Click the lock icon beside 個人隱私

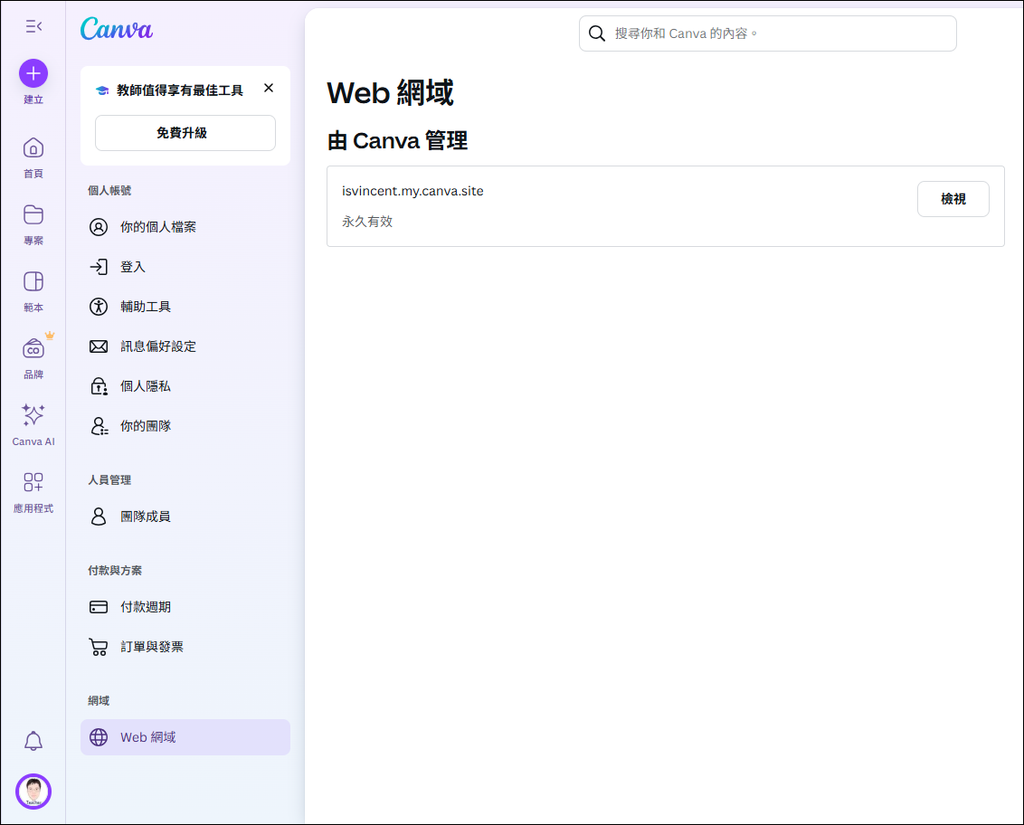[x=99, y=386]
